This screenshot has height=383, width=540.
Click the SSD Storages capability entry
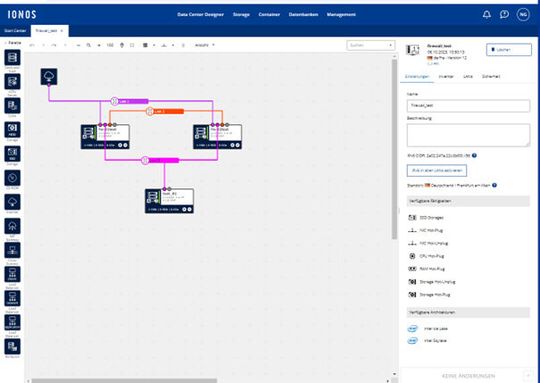tap(426, 218)
